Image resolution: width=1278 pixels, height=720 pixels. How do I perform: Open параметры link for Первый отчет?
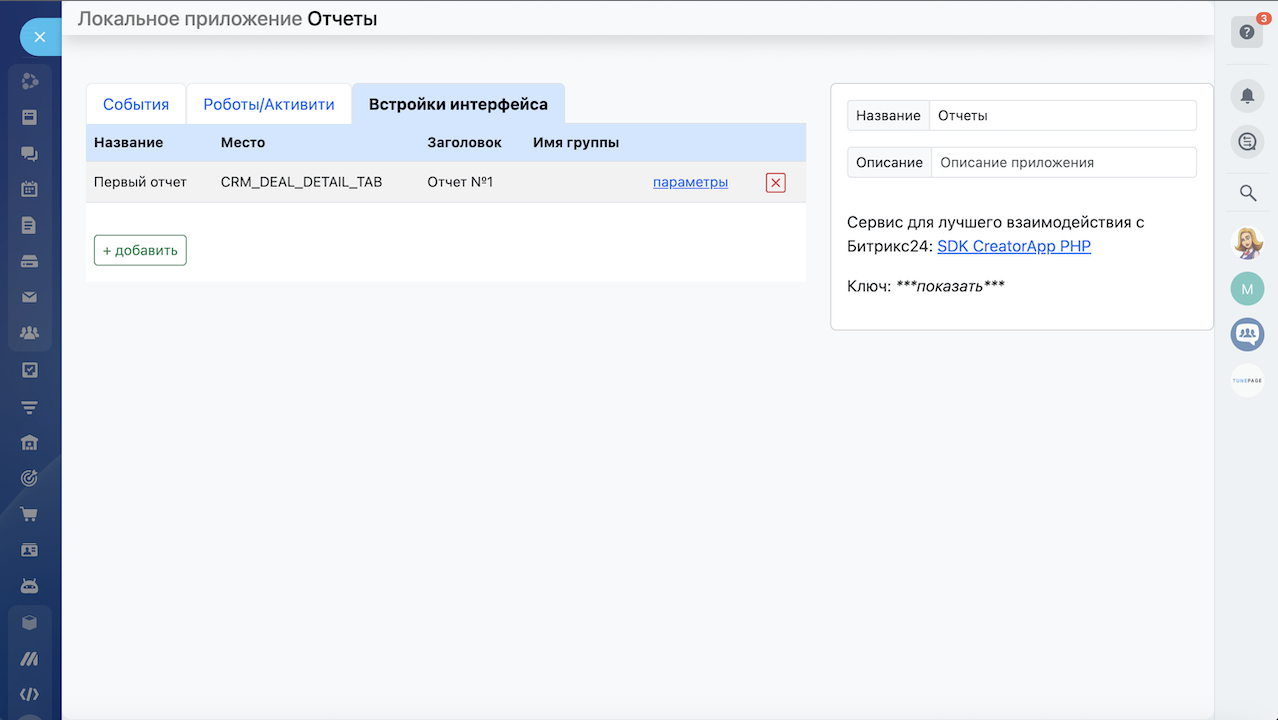690,182
